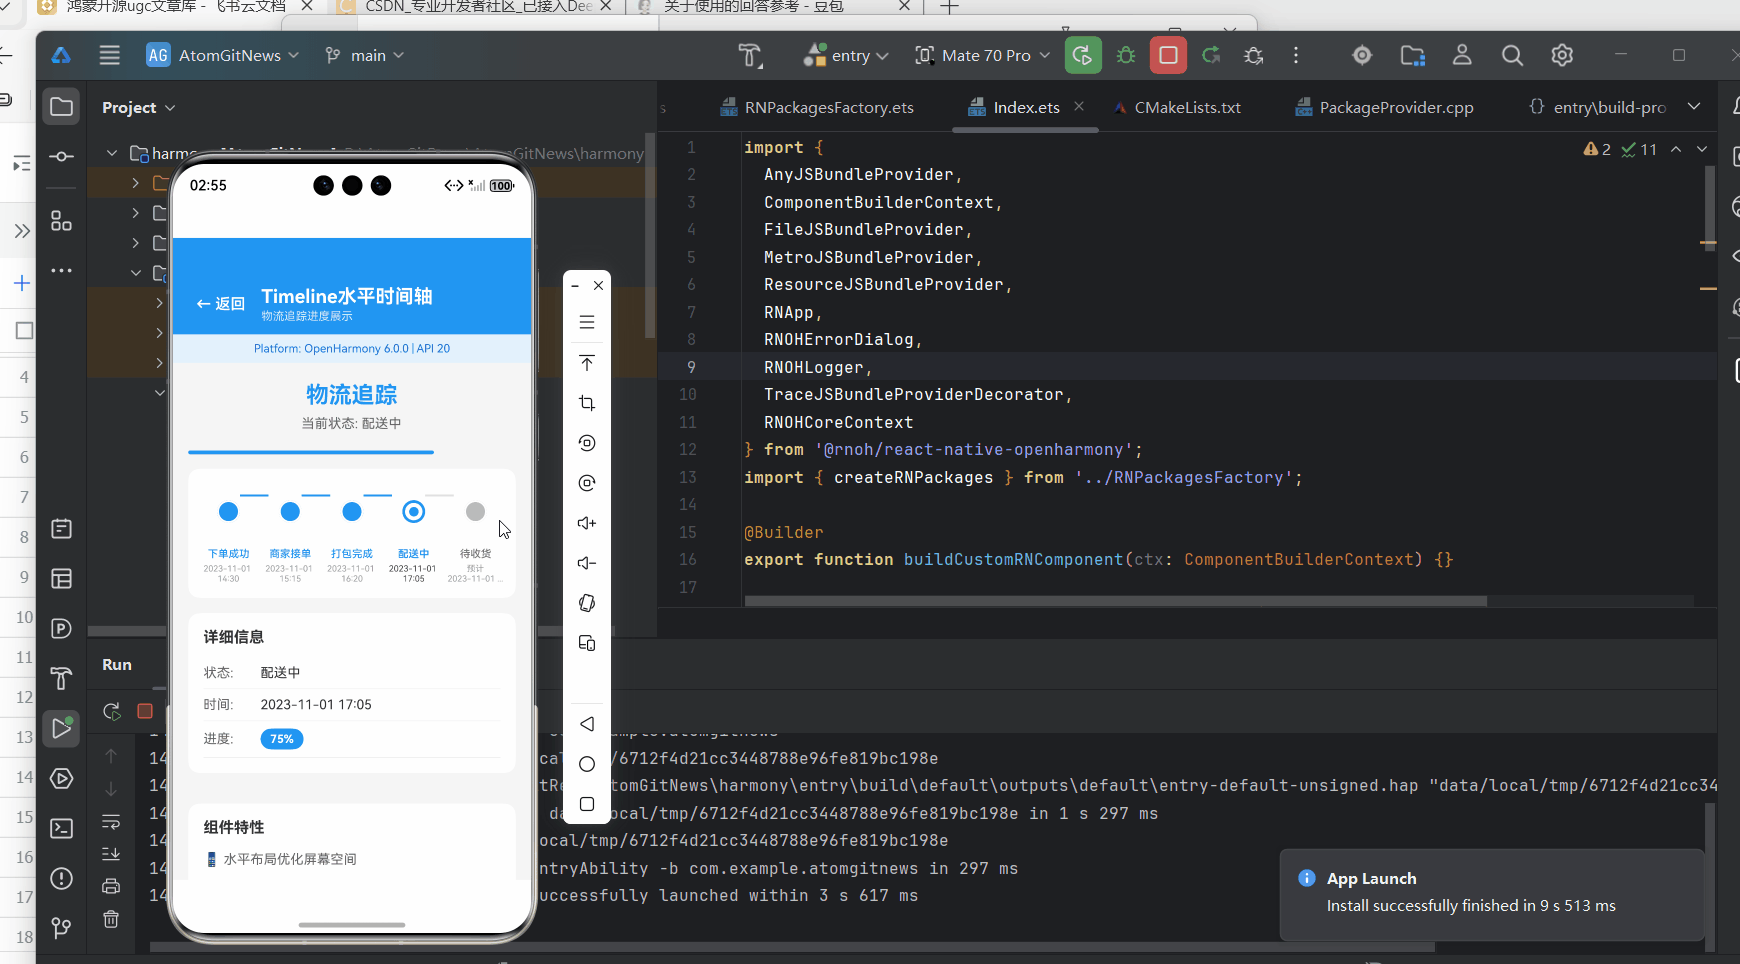Open the AtomGitNews project dropdown
The height and width of the screenshot is (964, 1740).
tap(222, 55)
